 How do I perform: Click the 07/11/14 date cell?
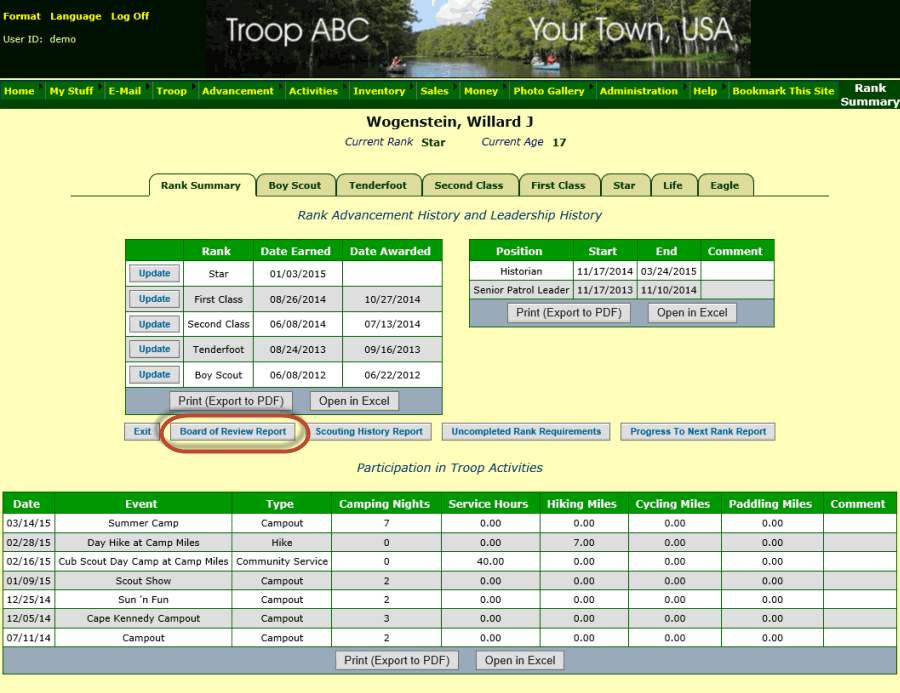coord(29,638)
